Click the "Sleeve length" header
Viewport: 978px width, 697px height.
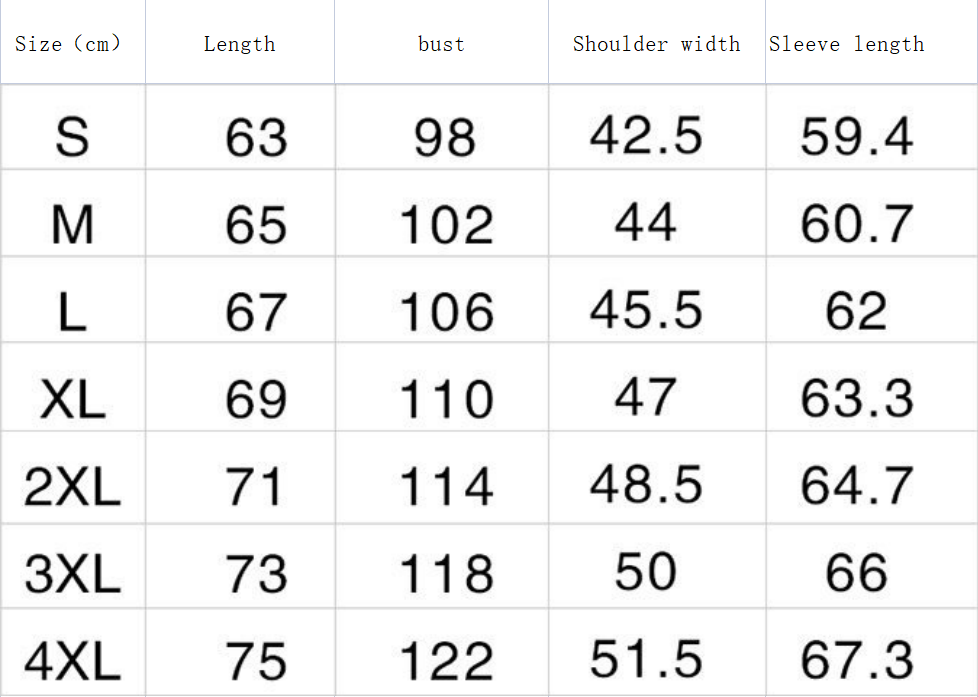click(x=846, y=44)
